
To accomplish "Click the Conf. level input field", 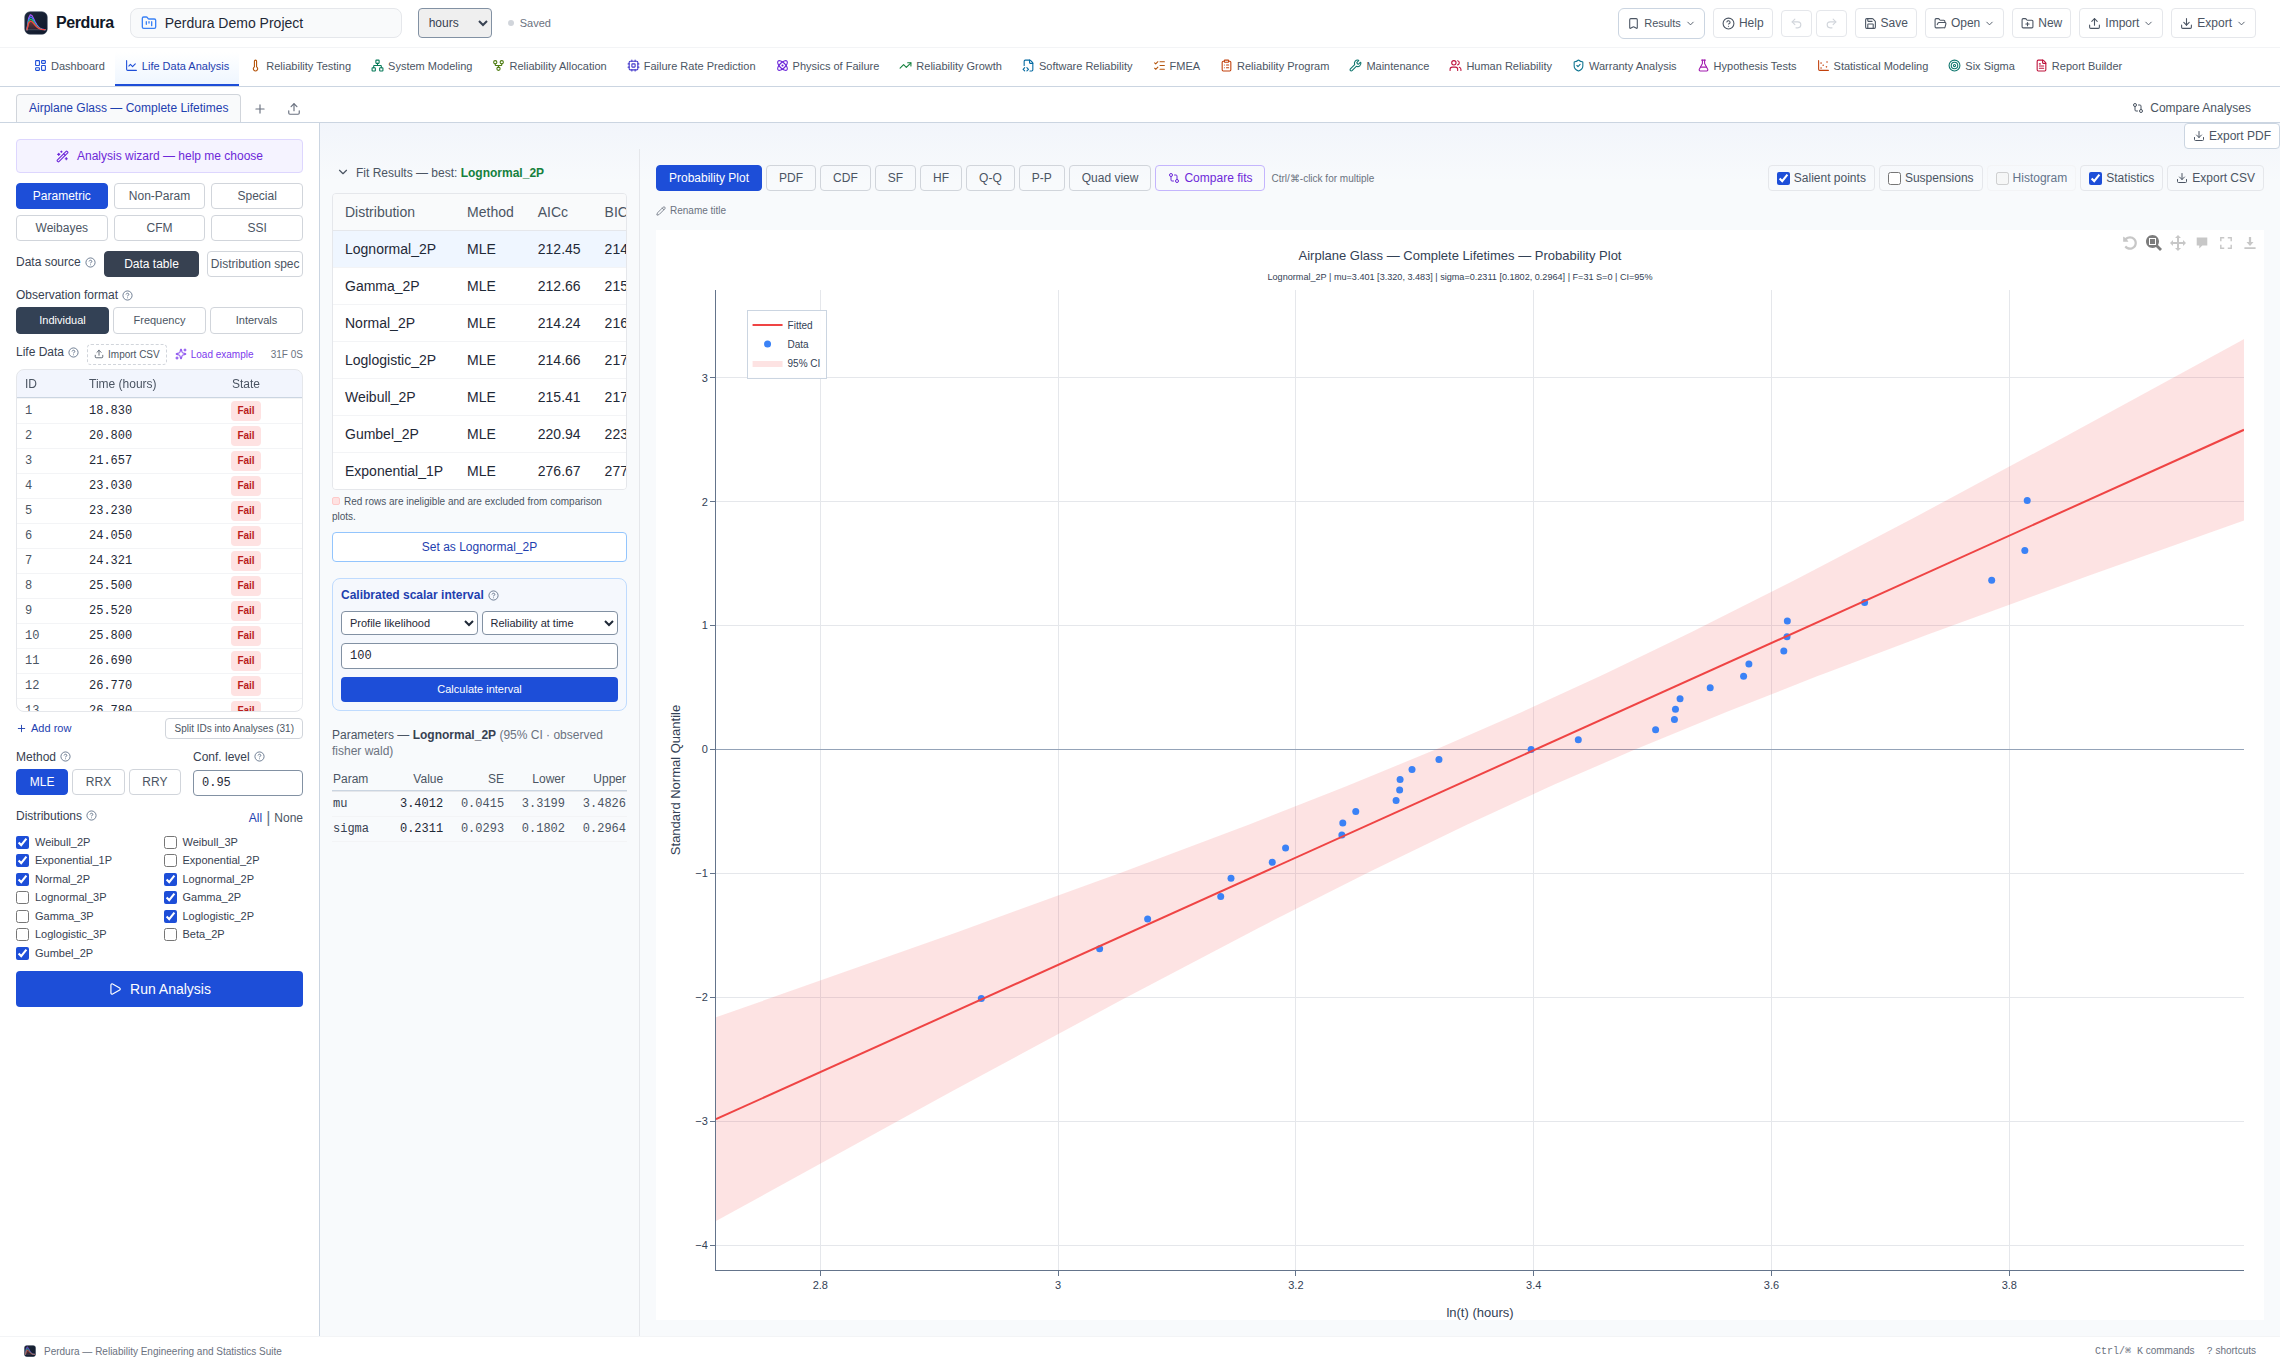I will point(248,782).
